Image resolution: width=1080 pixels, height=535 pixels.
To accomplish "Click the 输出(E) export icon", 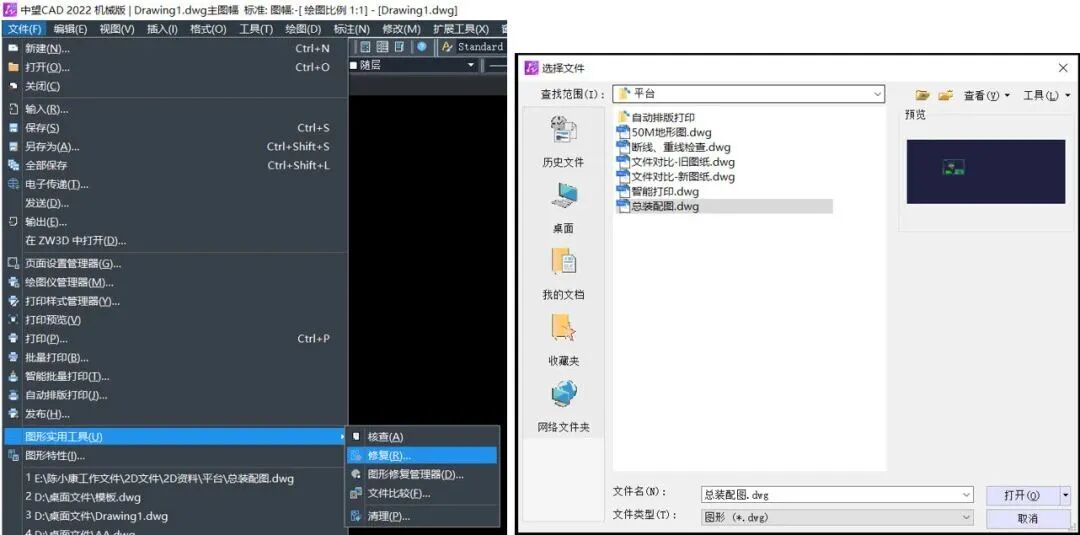I will point(13,222).
